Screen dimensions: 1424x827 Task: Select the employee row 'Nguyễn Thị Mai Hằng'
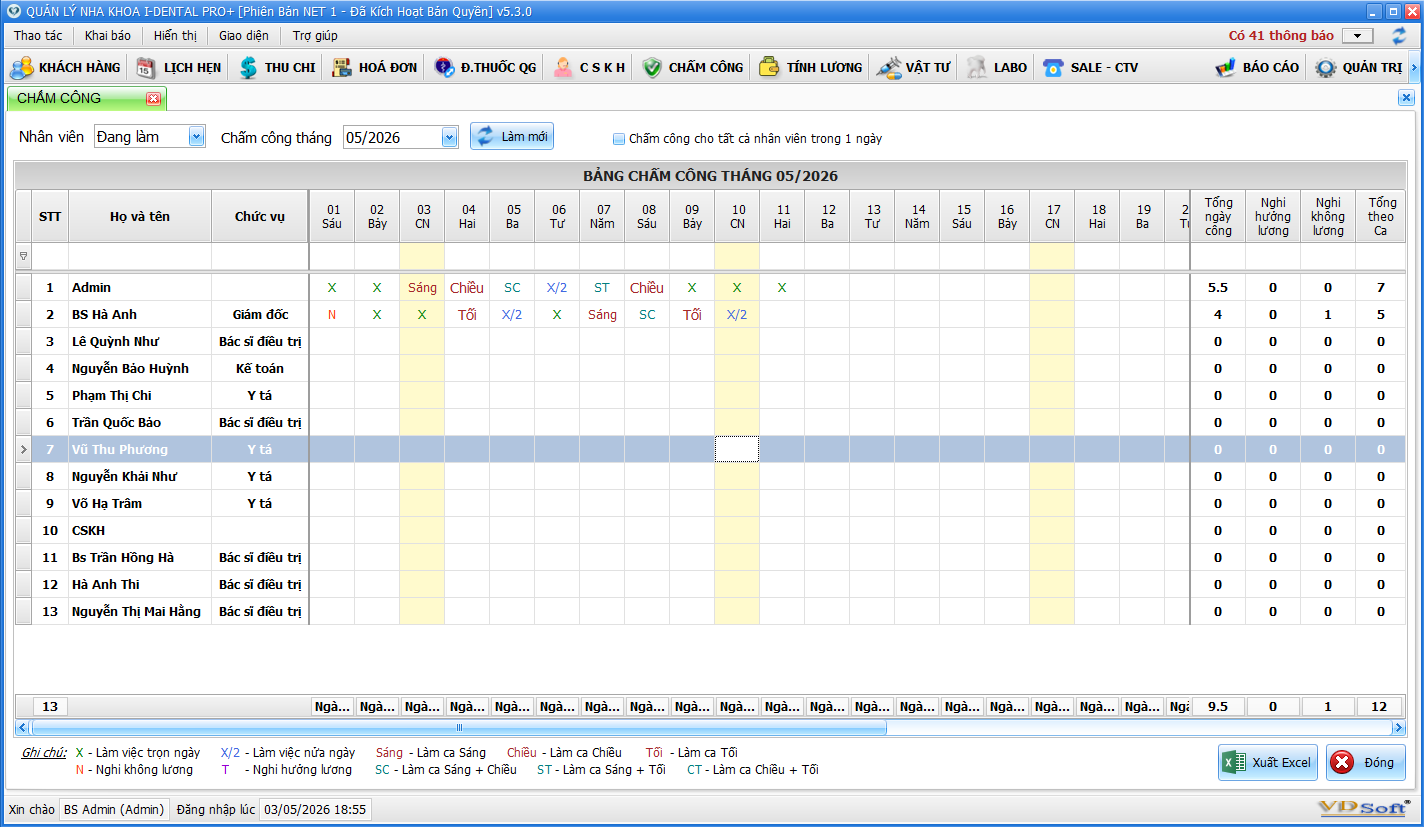point(710,612)
